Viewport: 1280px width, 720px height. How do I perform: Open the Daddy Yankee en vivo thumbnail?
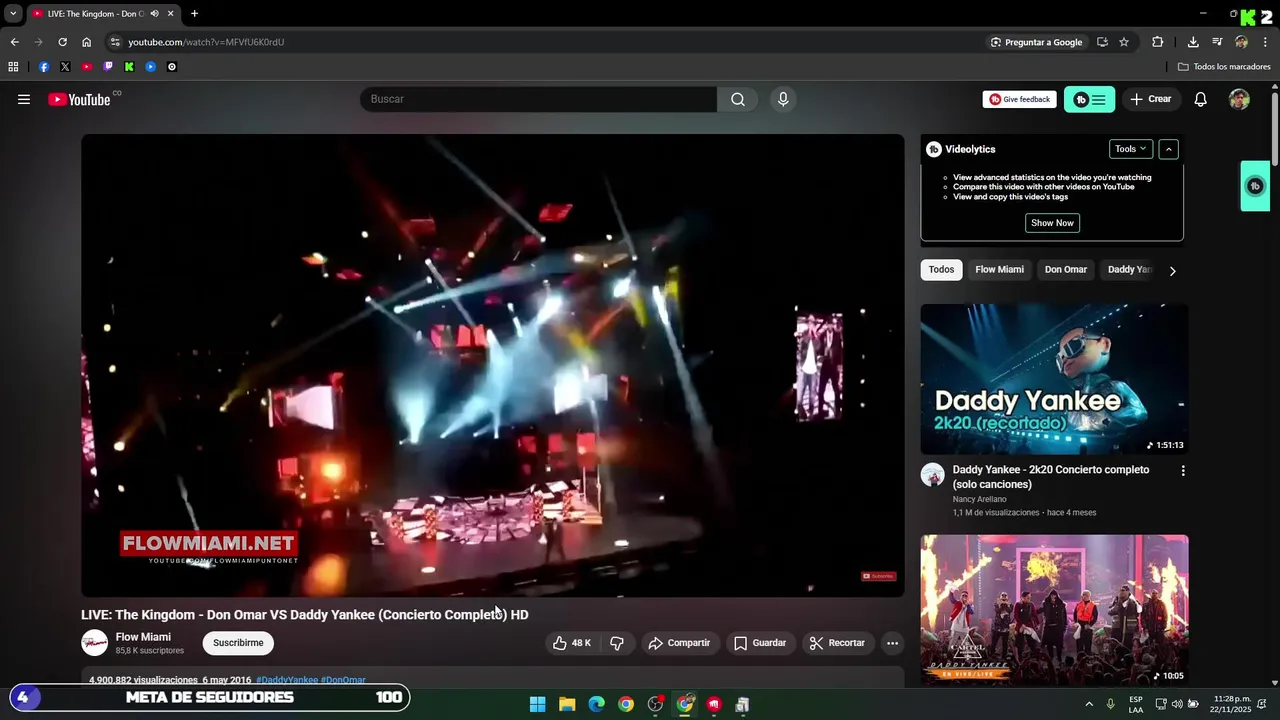click(1054, 610)
